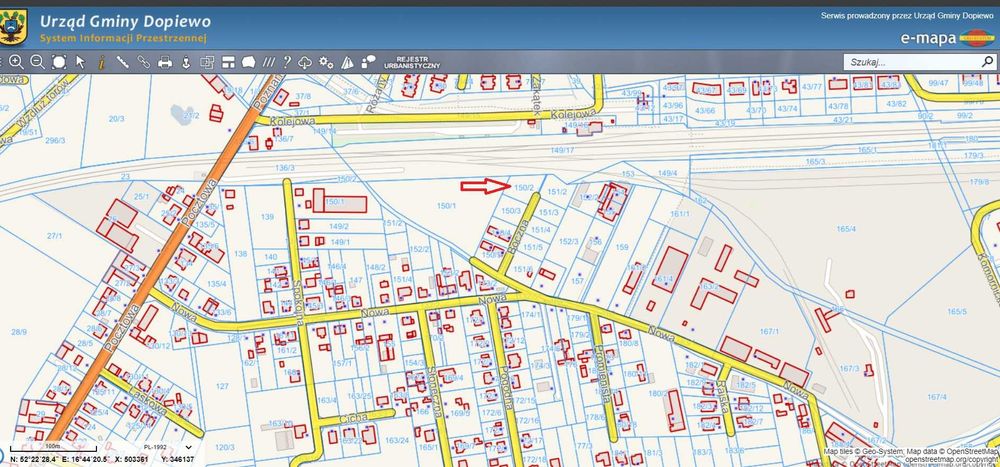This screenshot has width=1000, height=467.
Task: Click the triple slash hatch icon
Action: click(x=269, y=62)
